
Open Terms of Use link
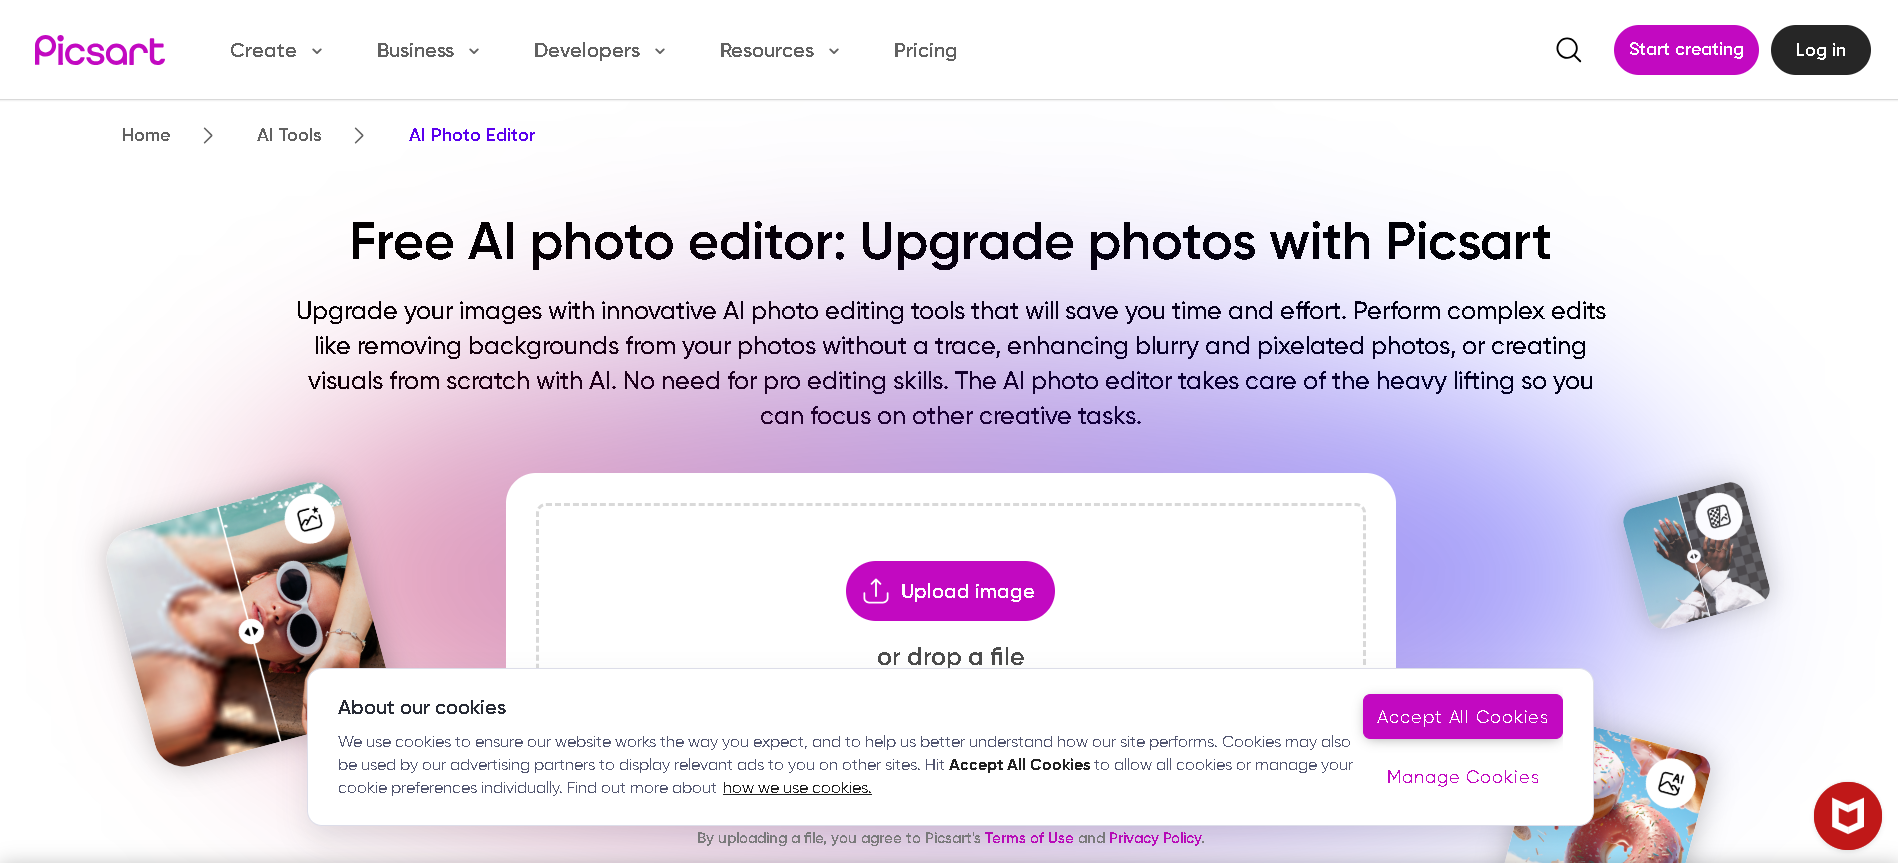click(1029, 838)
